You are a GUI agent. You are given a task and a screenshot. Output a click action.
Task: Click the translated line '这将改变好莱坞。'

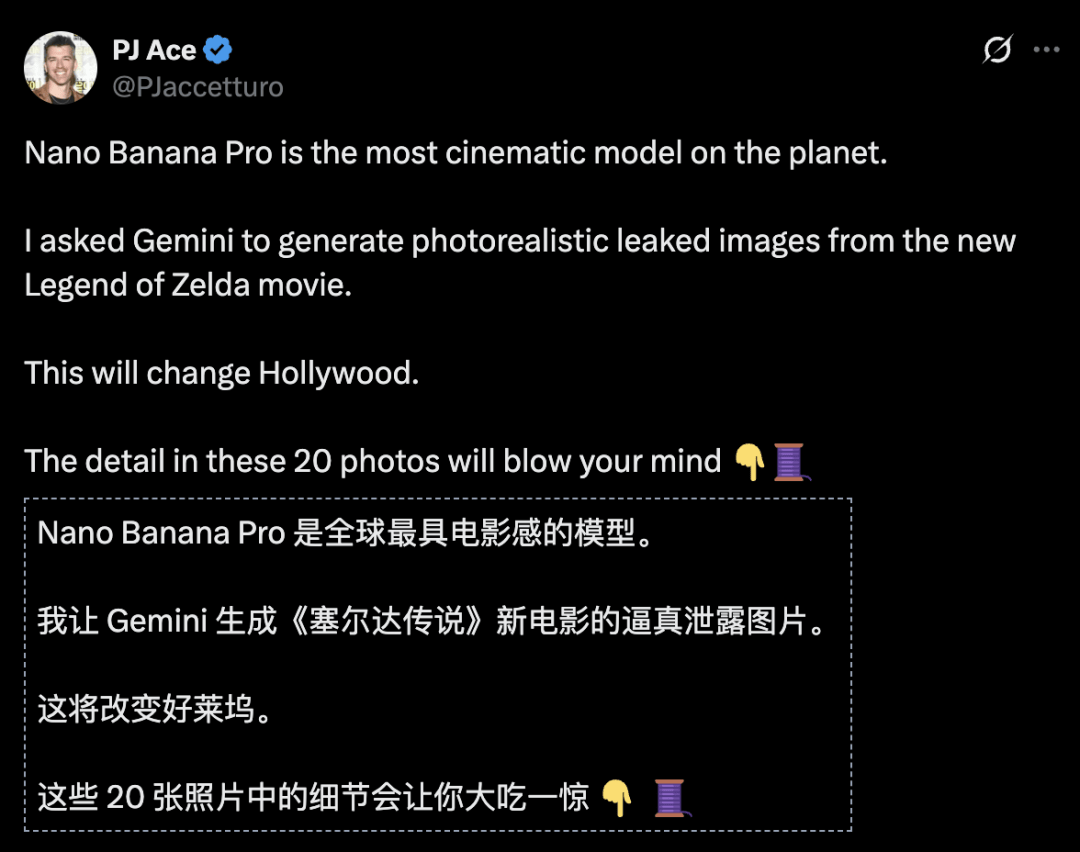(154, 709)
